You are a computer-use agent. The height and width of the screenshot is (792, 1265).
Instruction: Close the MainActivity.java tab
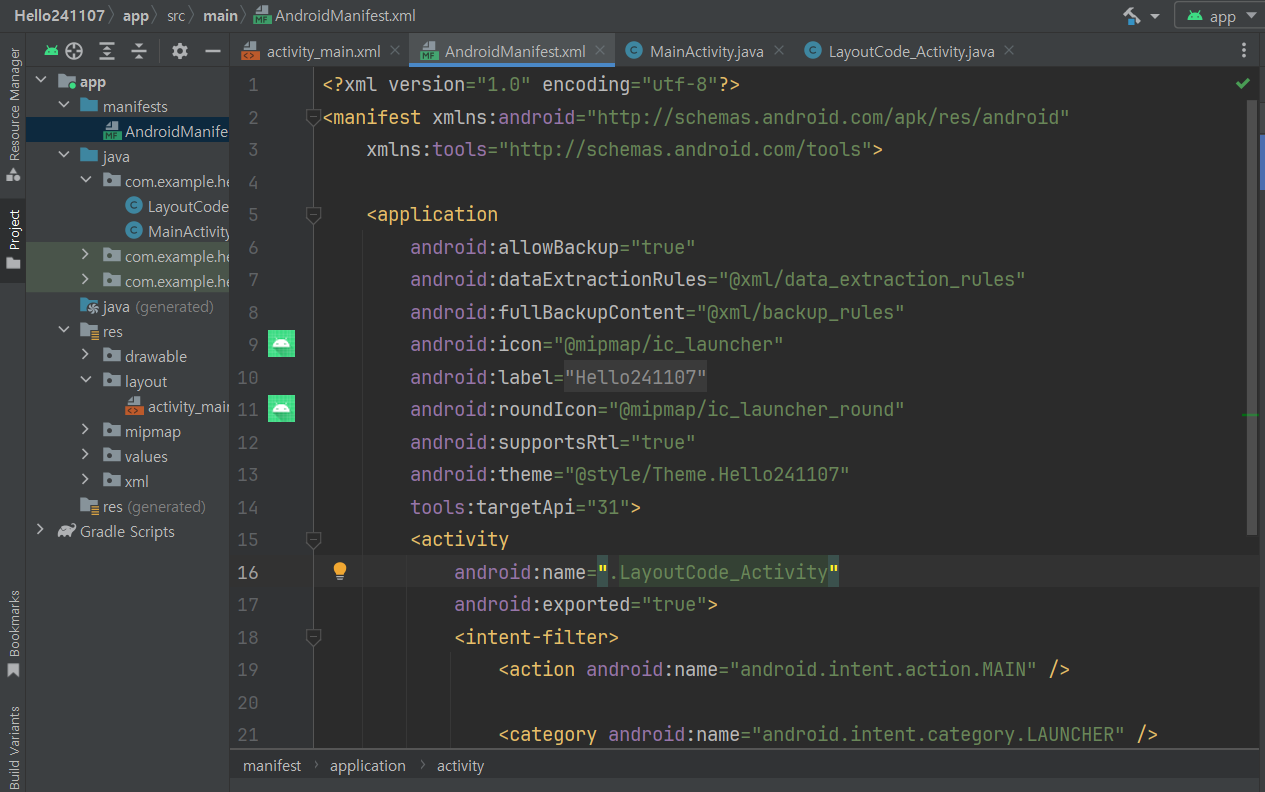tap(779, 50)
